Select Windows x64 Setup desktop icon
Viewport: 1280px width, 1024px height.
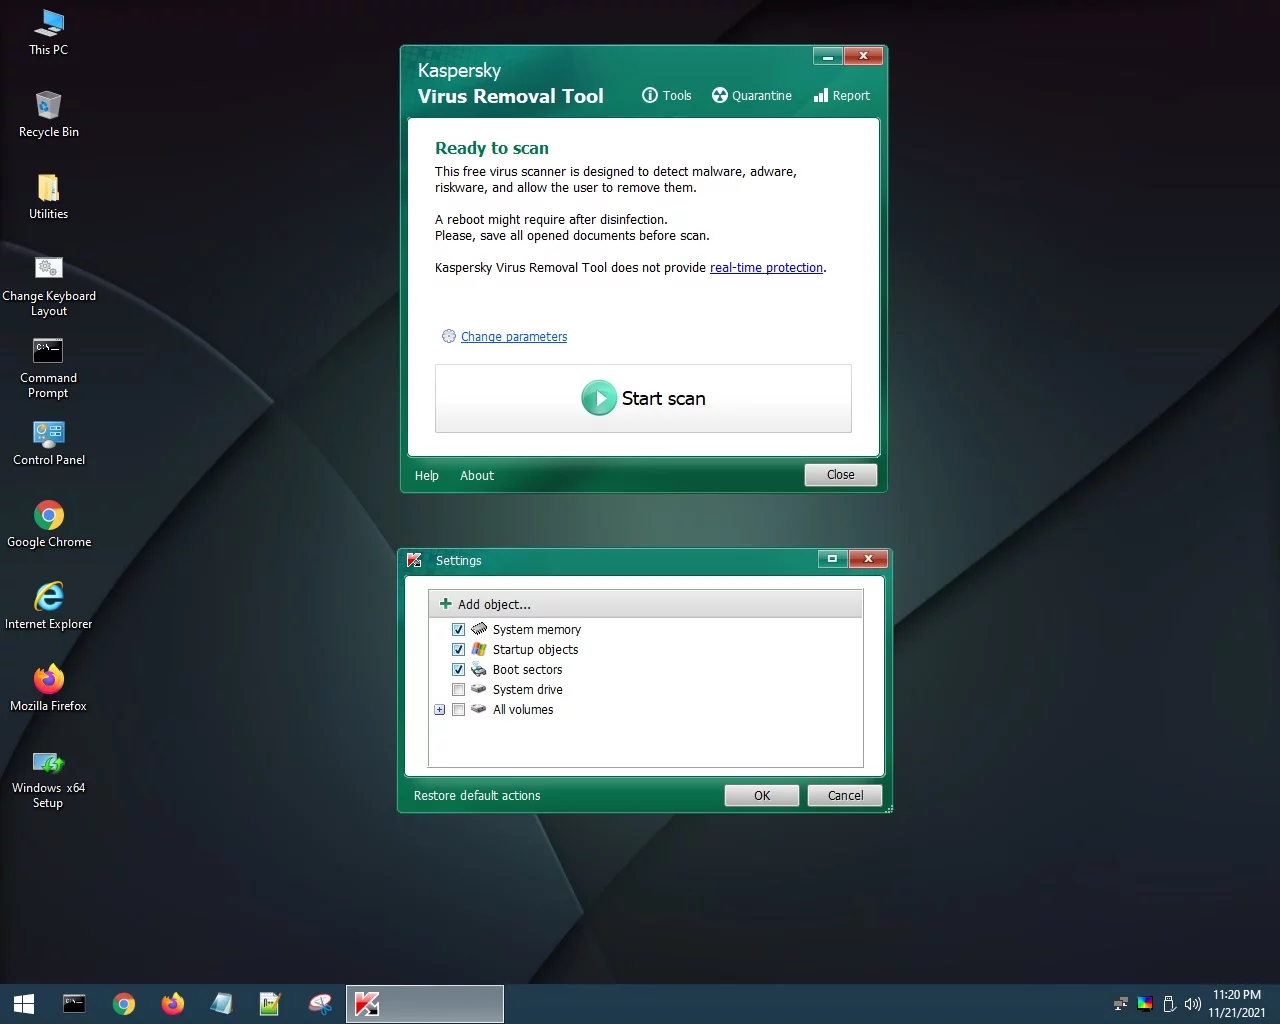pos(48,779)
